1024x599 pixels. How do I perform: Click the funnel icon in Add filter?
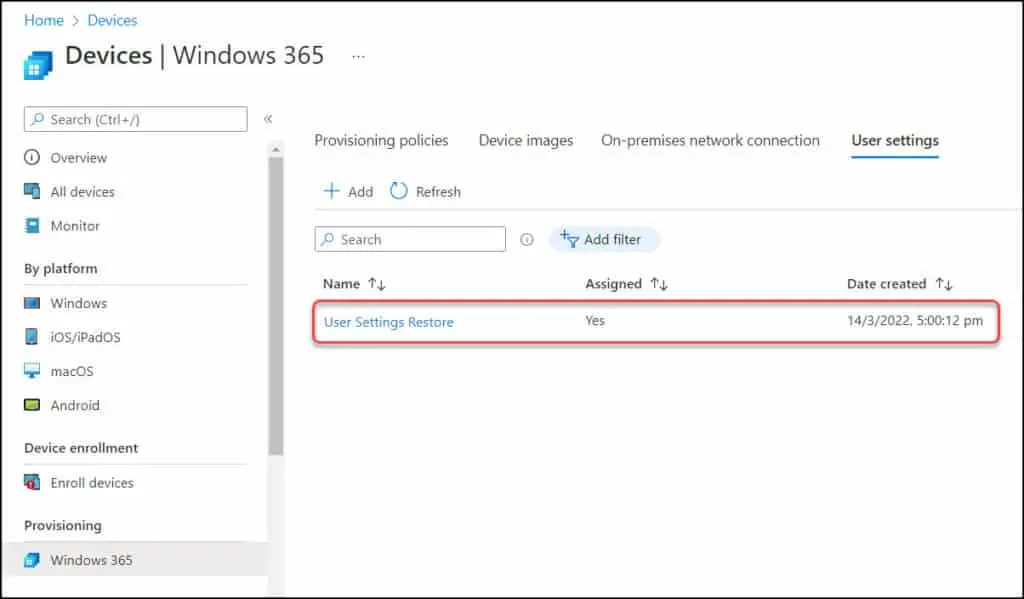tap(569, 239)
